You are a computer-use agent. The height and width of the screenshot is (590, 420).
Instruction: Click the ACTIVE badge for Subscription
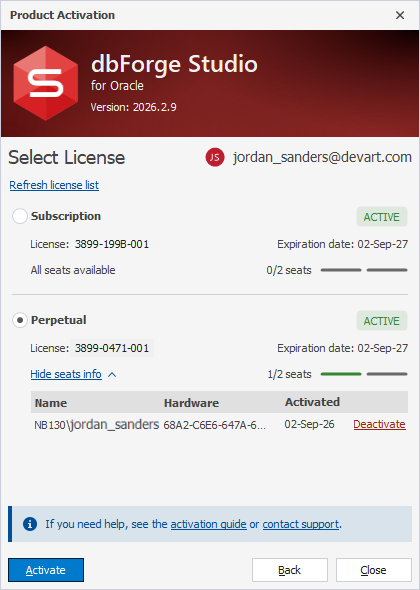point(382,217)
